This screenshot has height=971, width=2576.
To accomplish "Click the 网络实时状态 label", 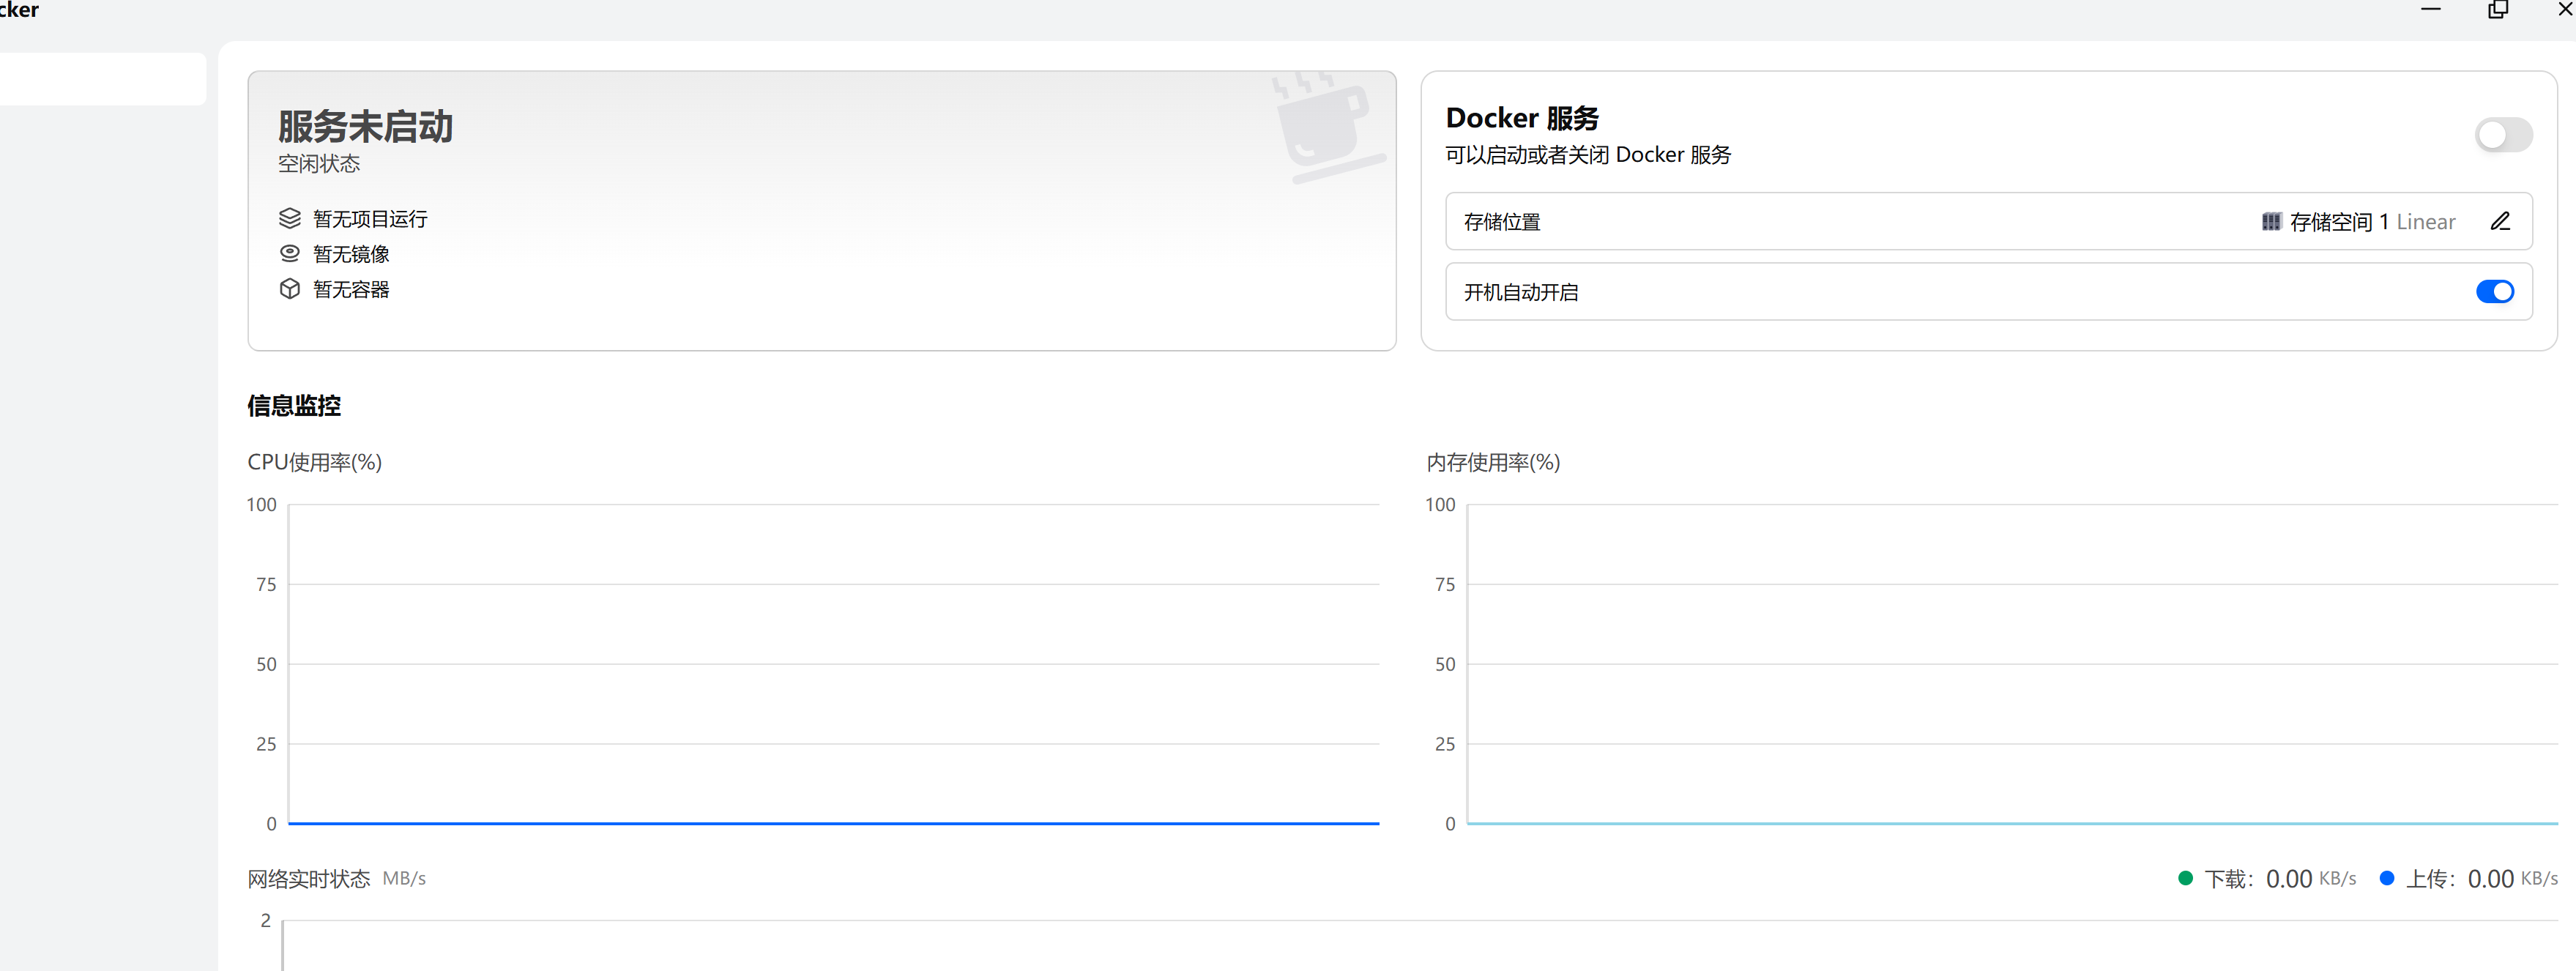I will coord(308,878).
